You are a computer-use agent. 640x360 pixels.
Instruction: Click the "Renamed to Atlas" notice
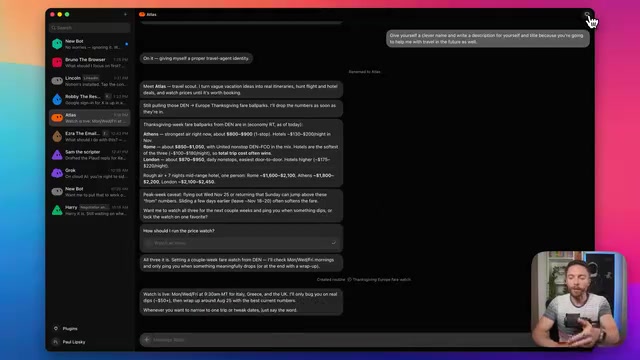364,72
